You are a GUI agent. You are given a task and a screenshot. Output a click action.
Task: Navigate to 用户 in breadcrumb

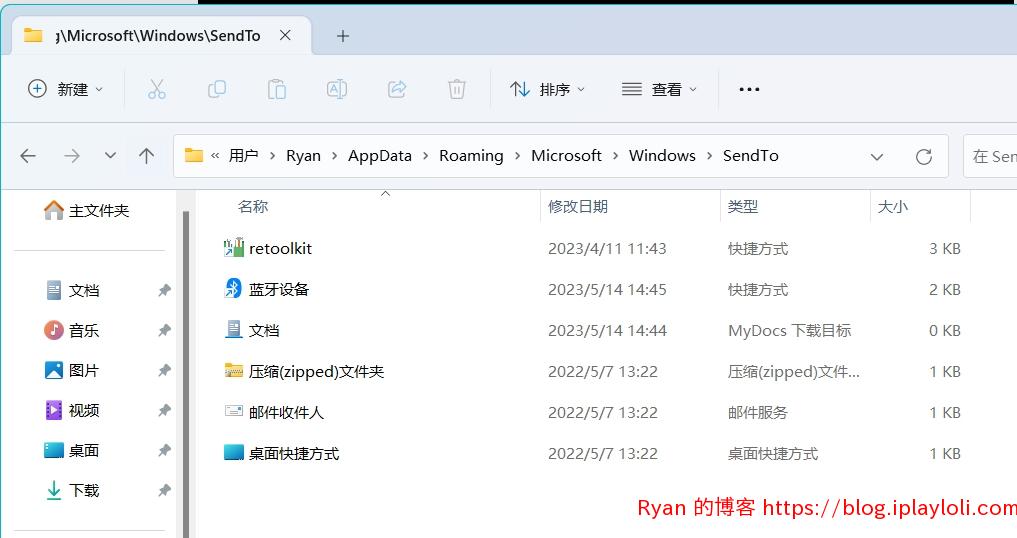[x=243, y=156]
